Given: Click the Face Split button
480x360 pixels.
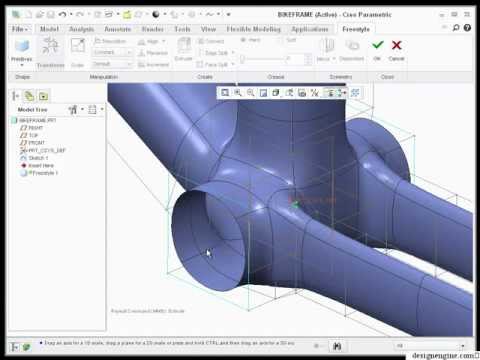Looking at the screenshot, I should (212, 64).
